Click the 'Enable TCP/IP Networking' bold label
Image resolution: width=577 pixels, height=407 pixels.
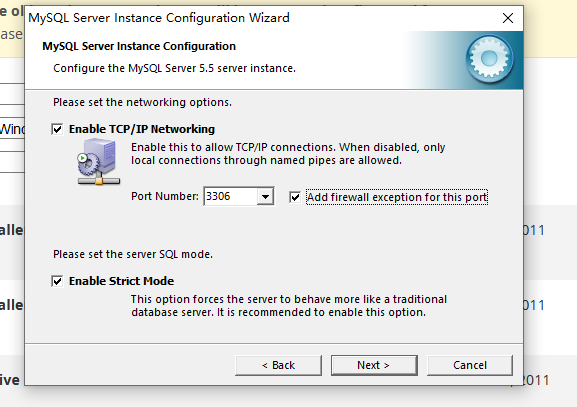click(x=142, y=129)
